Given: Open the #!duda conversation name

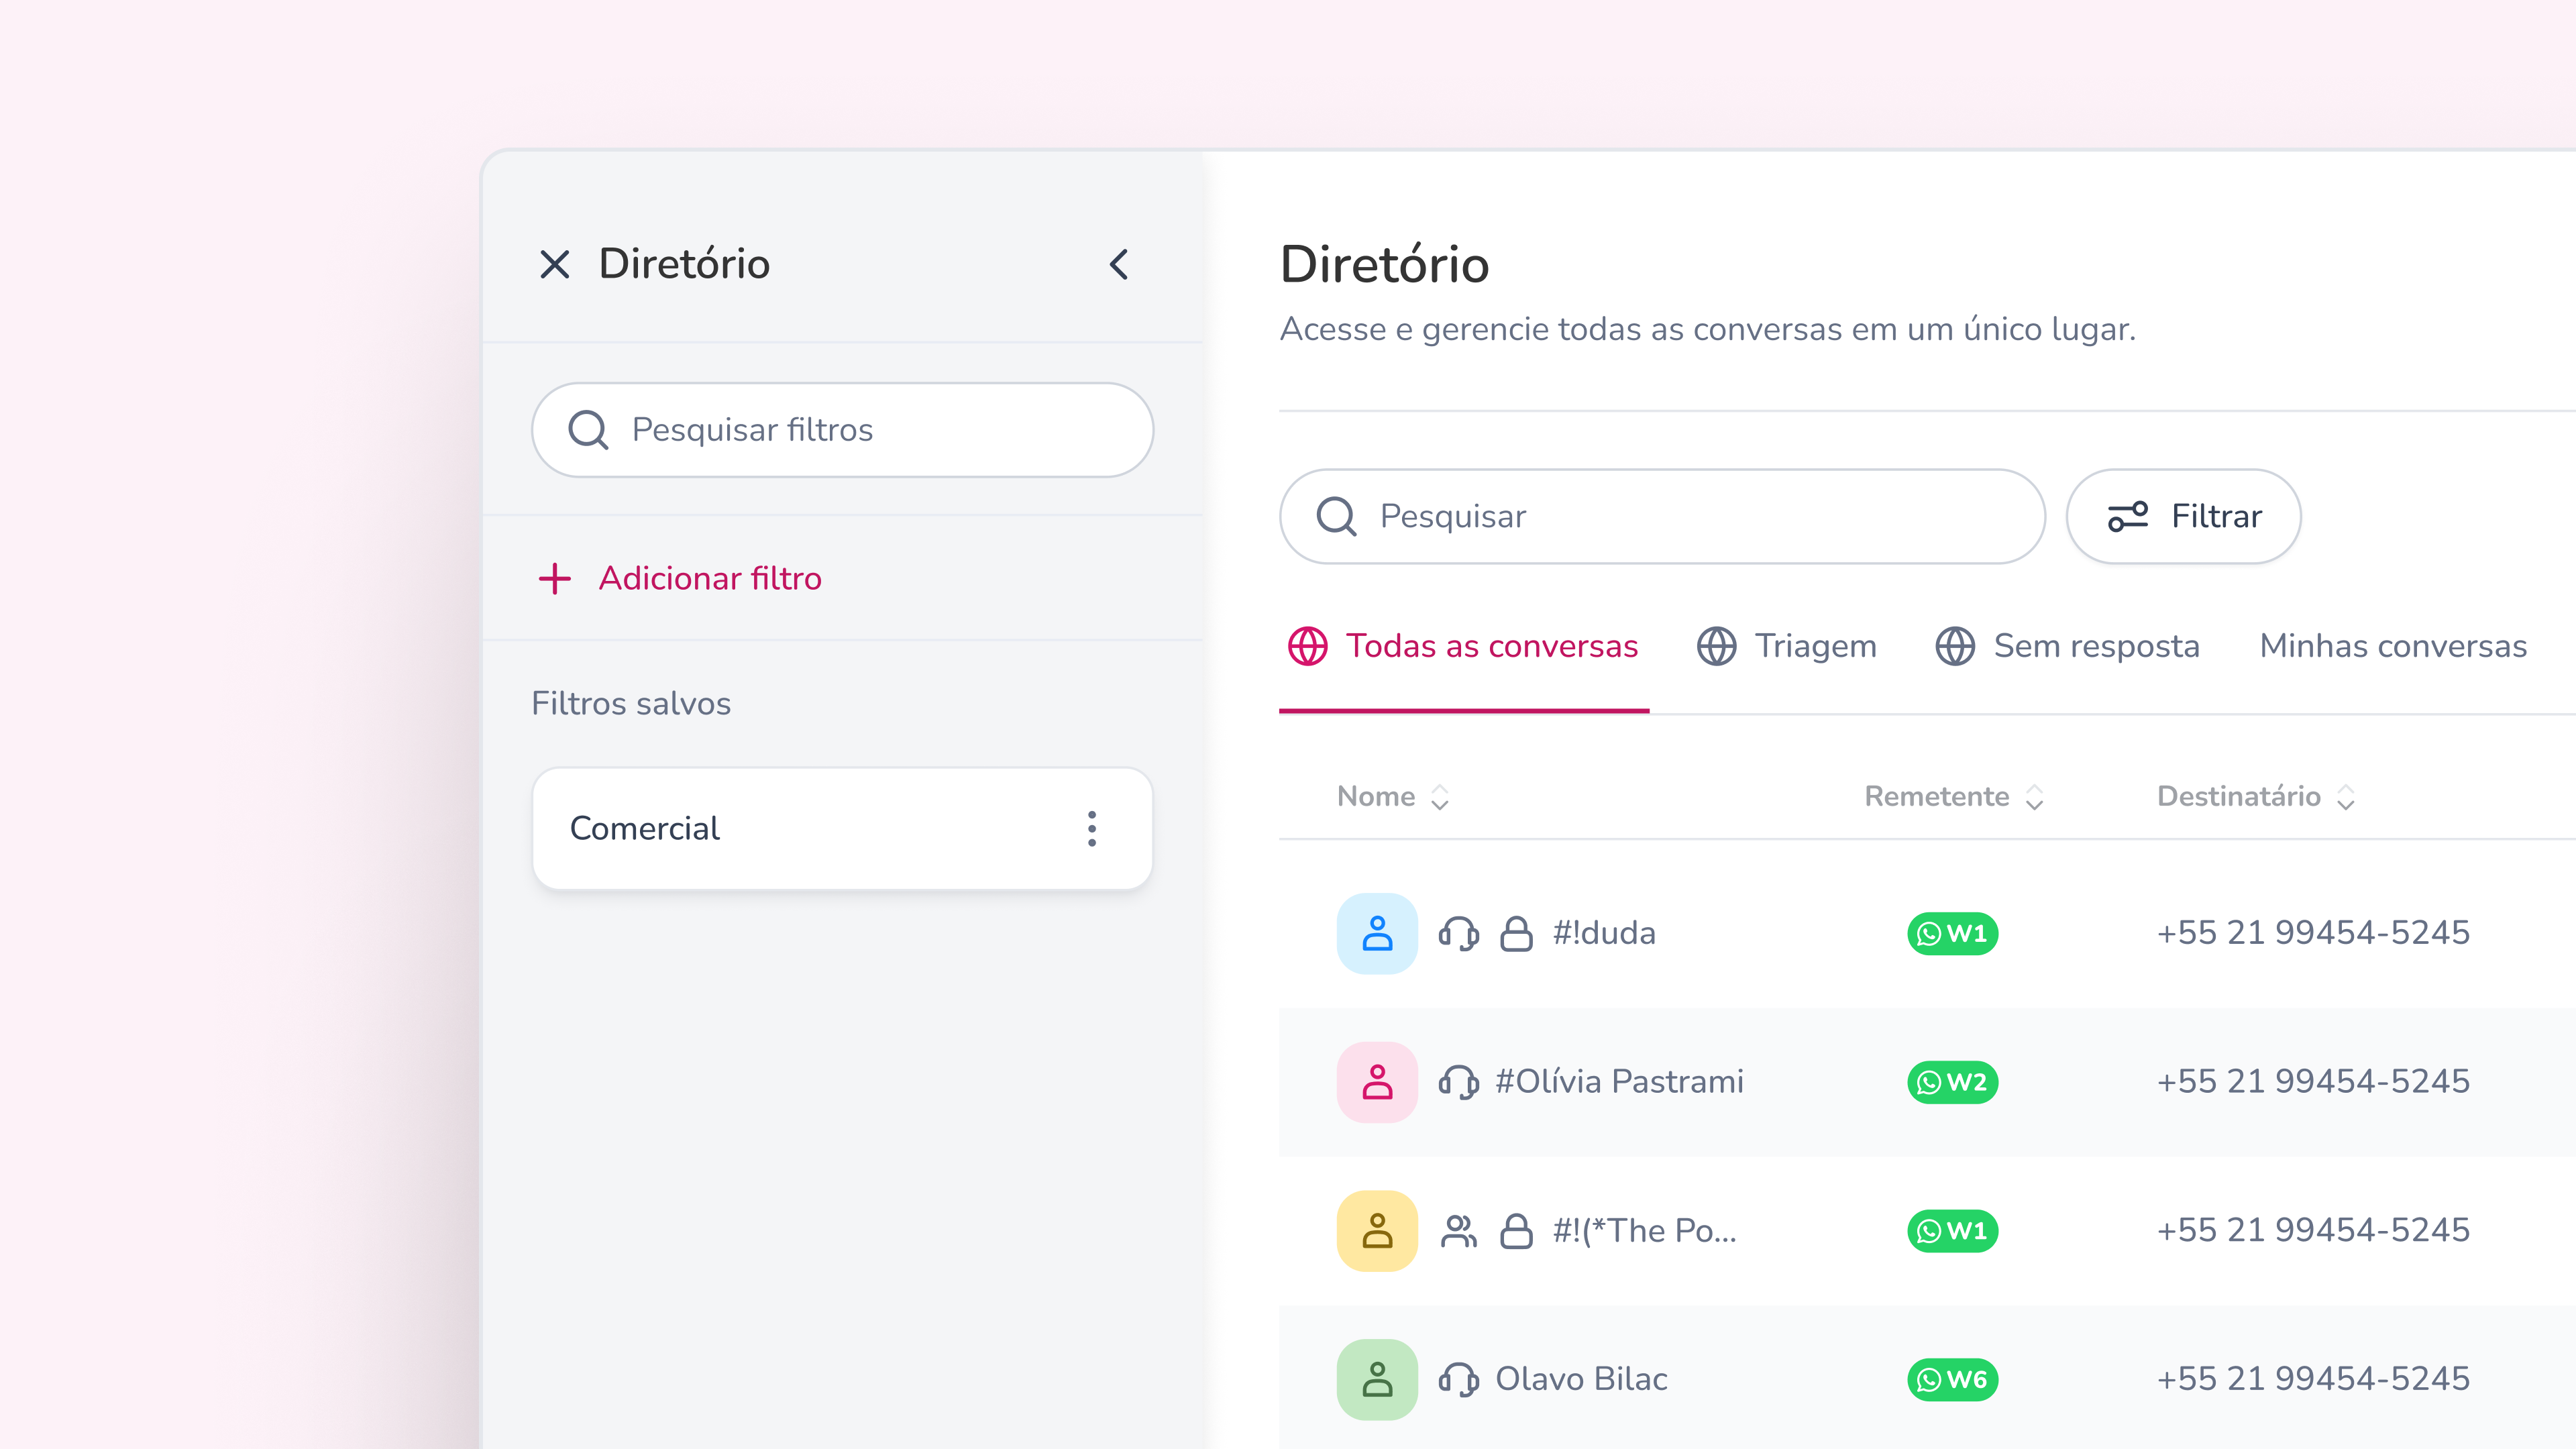Looking at the screenshot, I should [x=1604, y=933].
